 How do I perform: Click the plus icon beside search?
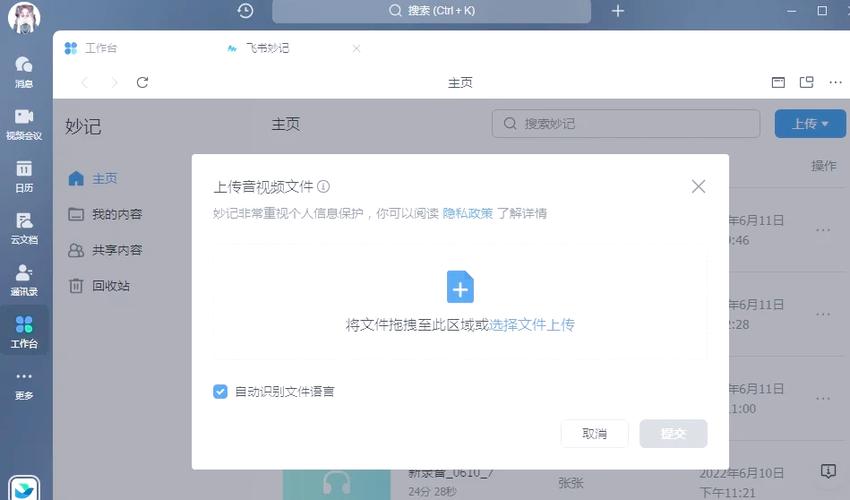[x=617, y=11]
